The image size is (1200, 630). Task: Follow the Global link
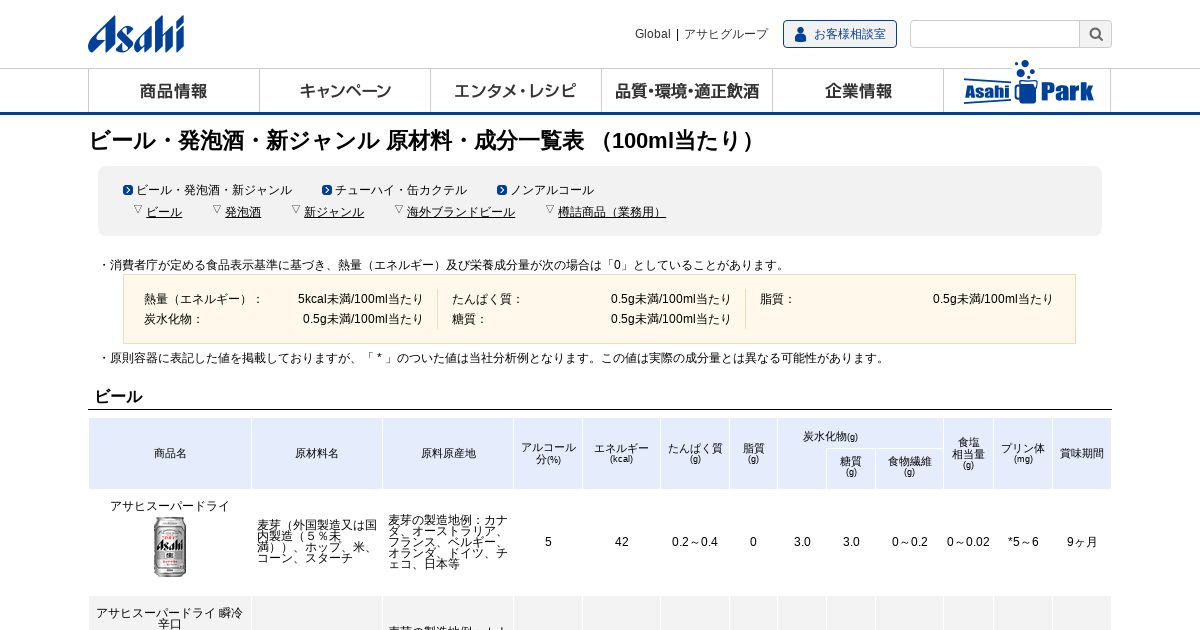653,34
